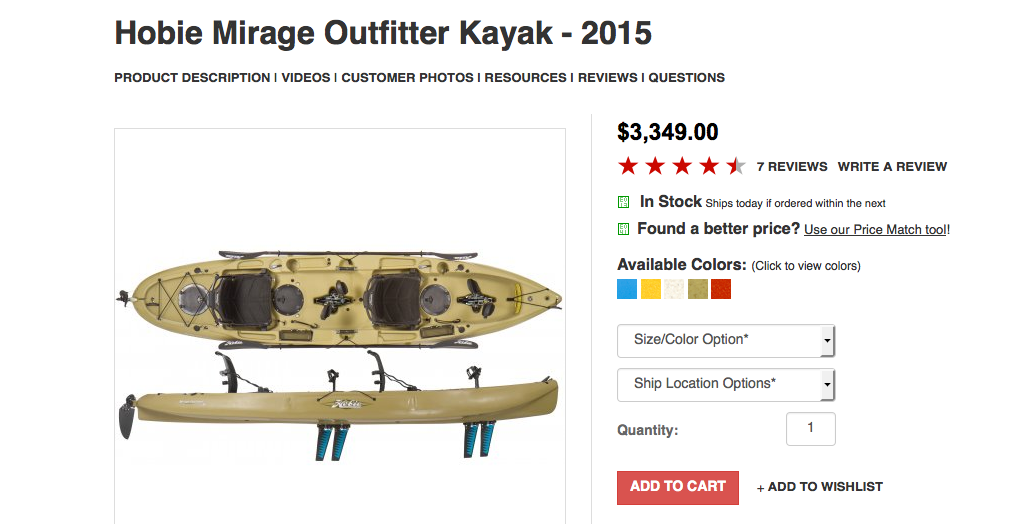Viewport: 1015px width, 524px height.
Task: Click the Quantity input field
Action: pyautogui.click(x=810, y=429)
